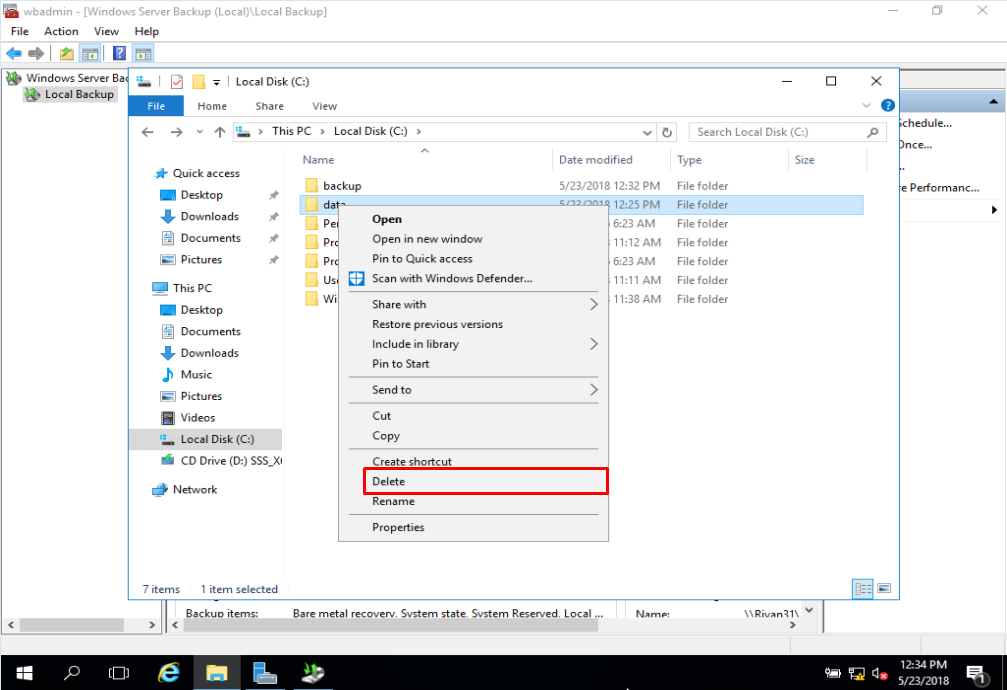Viewport: 1007px width, 690px height.
Task: Open the recent locations dropdown arrow
Action: tap(200, 132)
